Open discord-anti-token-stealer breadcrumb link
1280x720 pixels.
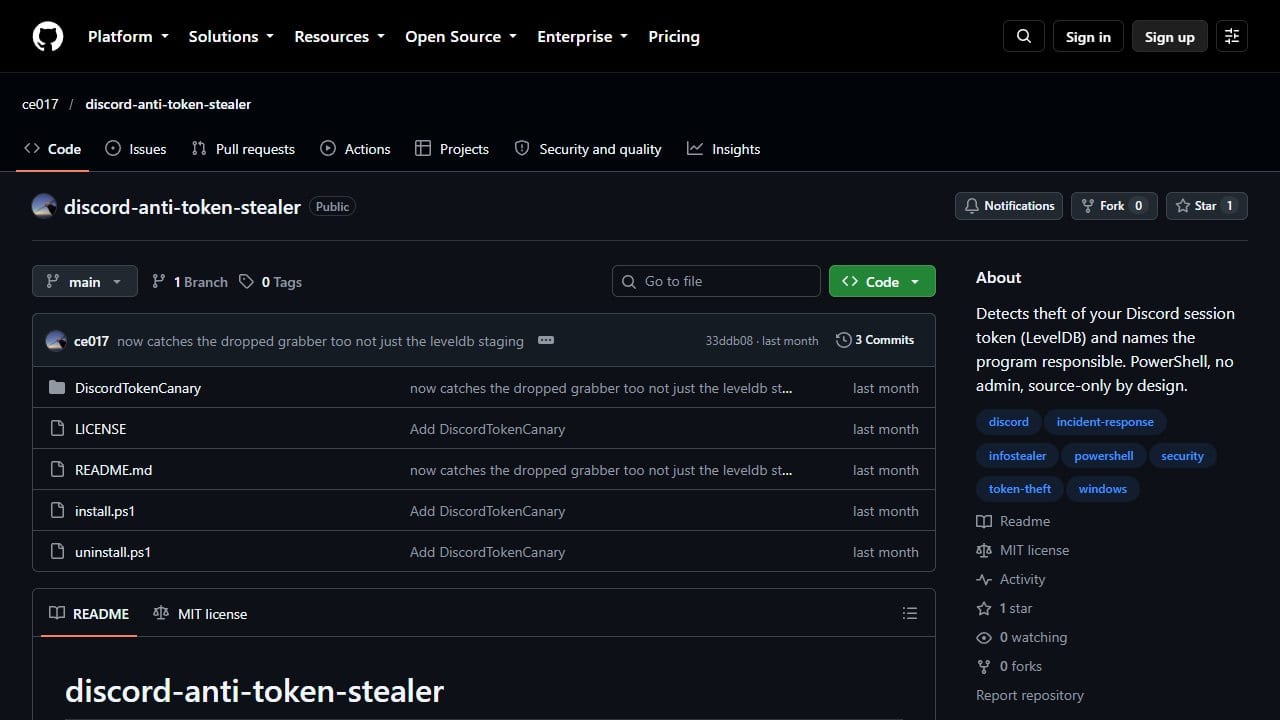(x=168, y=104)
